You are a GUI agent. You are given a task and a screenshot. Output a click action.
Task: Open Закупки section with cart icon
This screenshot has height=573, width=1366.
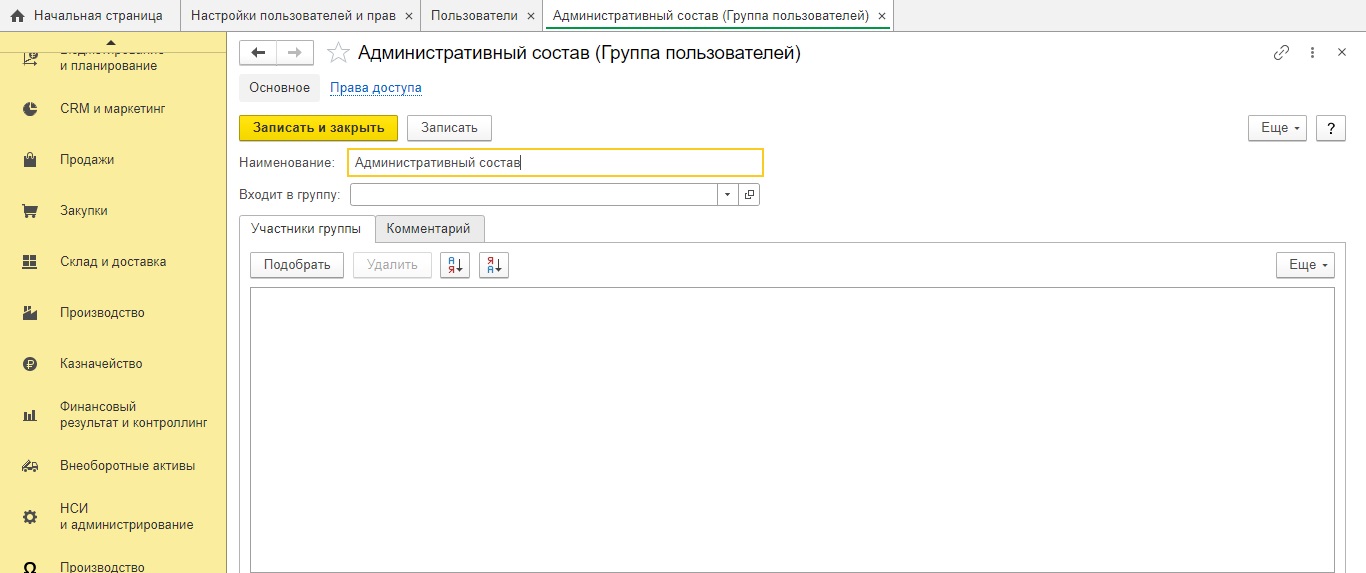(113, 210)
